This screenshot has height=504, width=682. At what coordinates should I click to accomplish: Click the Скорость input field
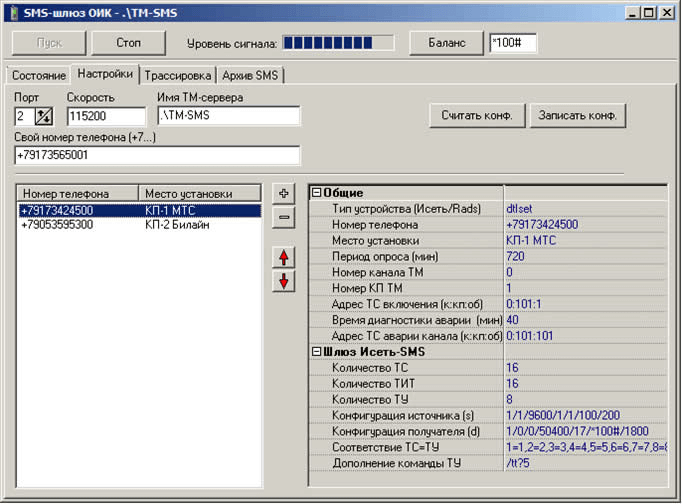click(x=104, y=116)
